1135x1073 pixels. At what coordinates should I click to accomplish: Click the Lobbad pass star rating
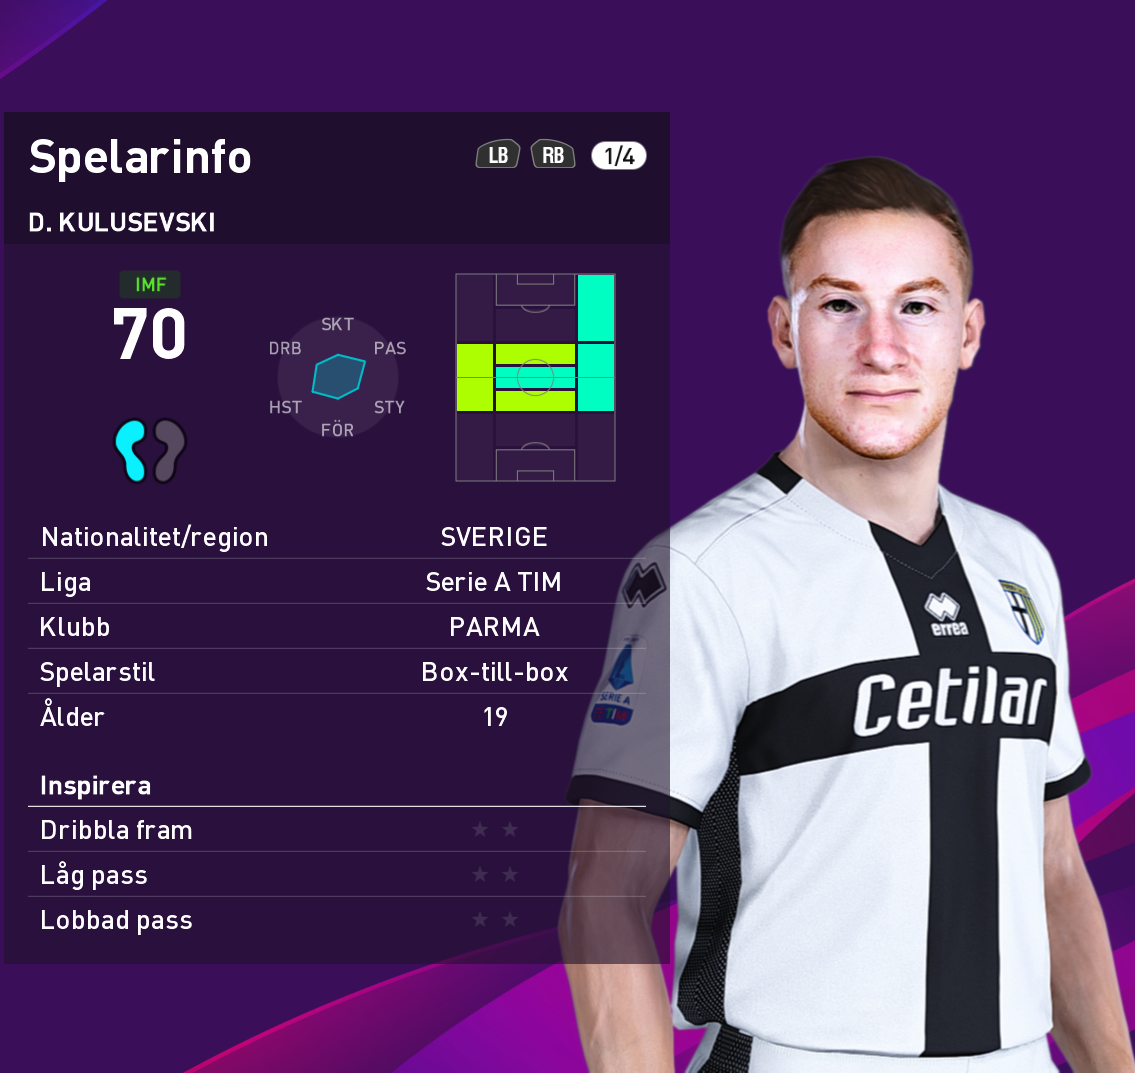click(495, 920)
